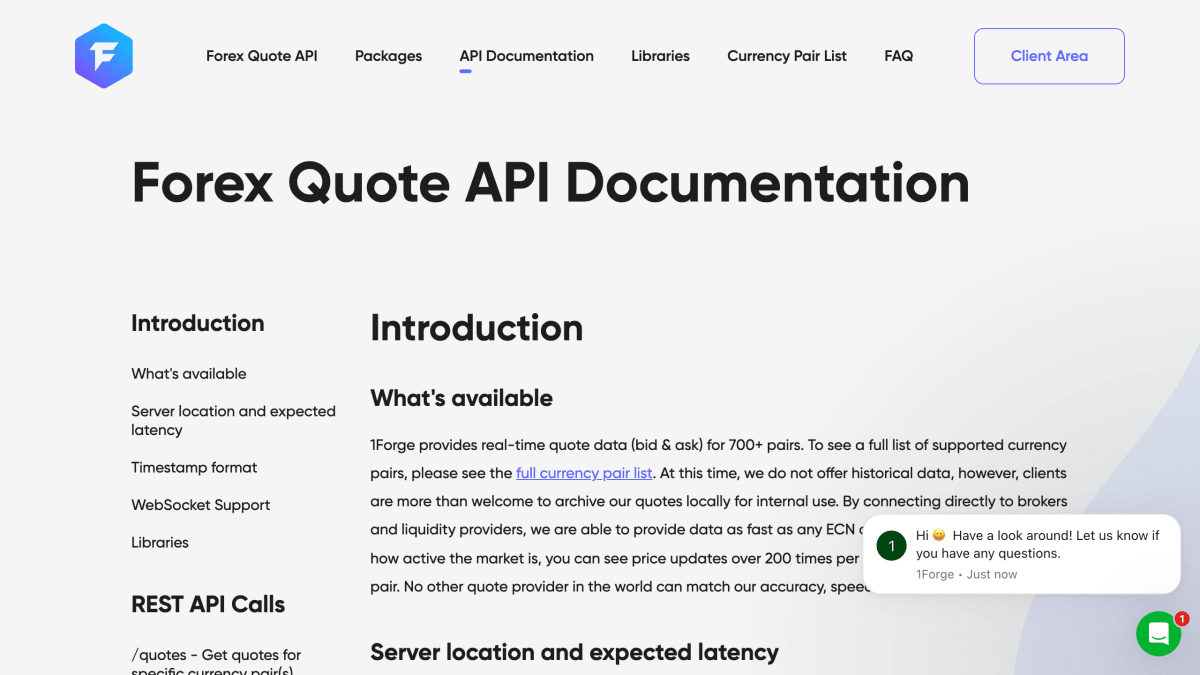1200x675 pixels.
Task: Open FAQ page
Action: (x=898, y=56)
